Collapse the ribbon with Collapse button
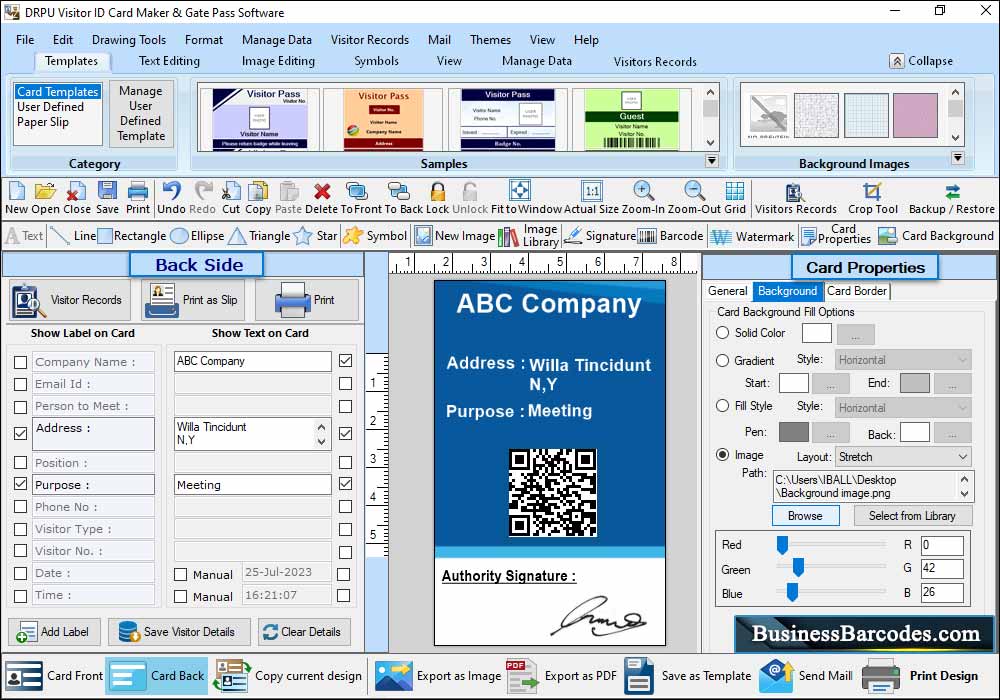Image resolution: width=1000 pixels, height=700 pixels. 922,61
